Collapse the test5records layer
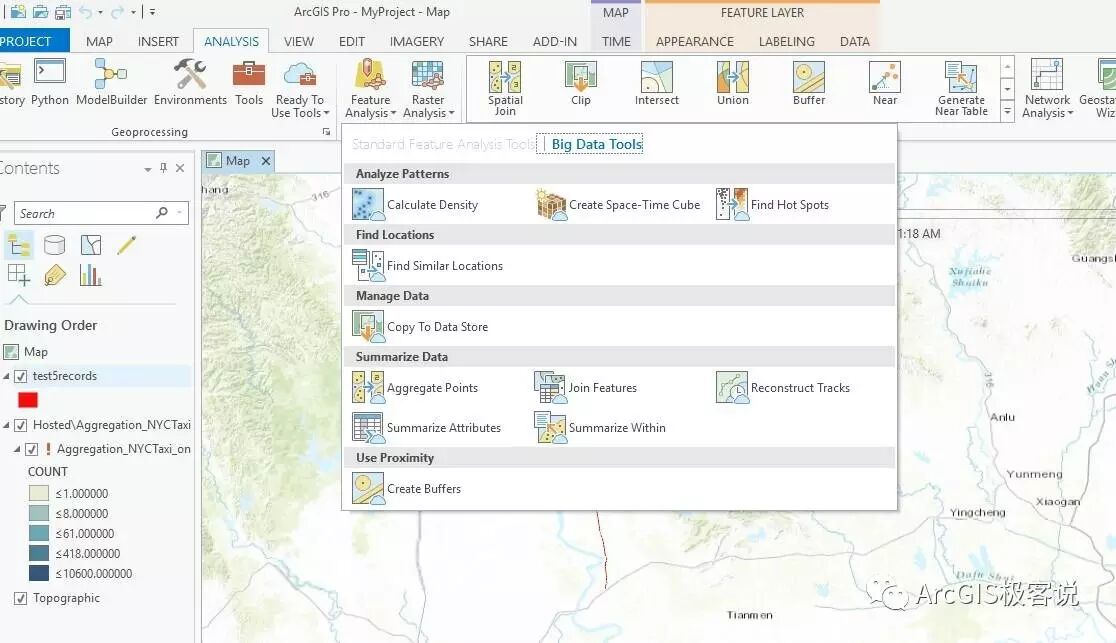The image size is (1116, 643). point(6,376)
